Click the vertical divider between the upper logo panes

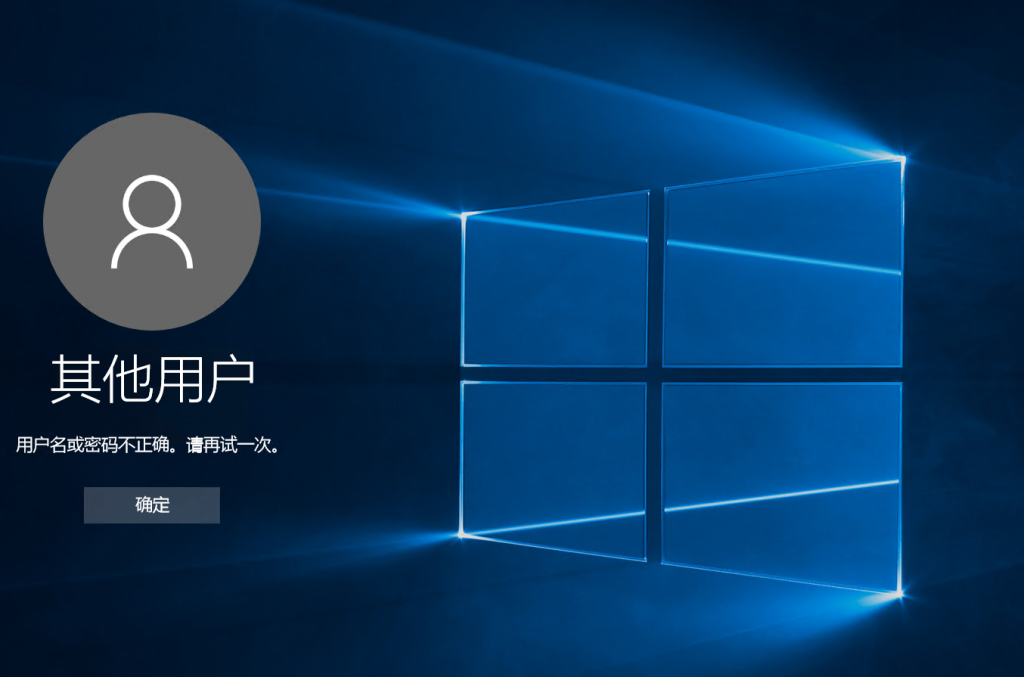coord(656,280)
